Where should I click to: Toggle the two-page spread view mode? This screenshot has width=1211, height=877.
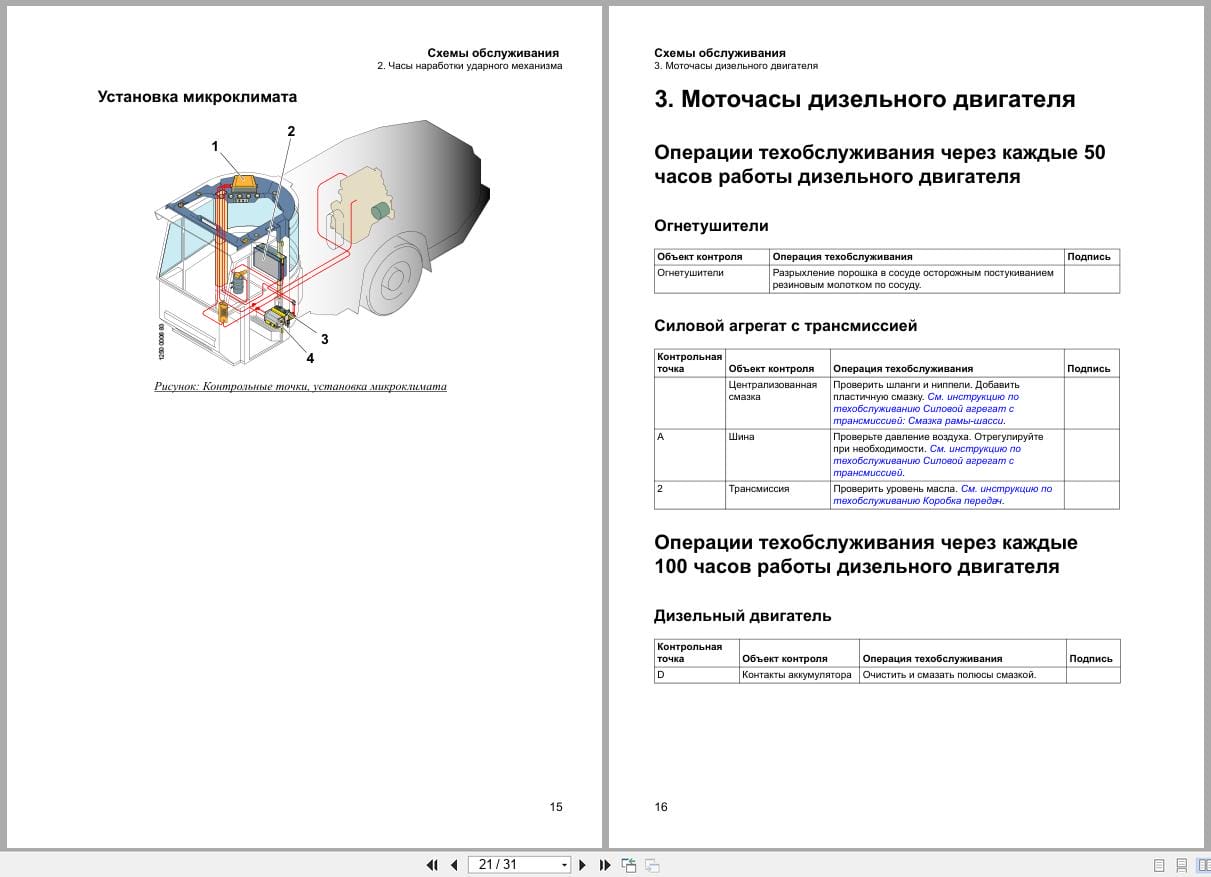pyautogui.click(x=1204, y=864)
